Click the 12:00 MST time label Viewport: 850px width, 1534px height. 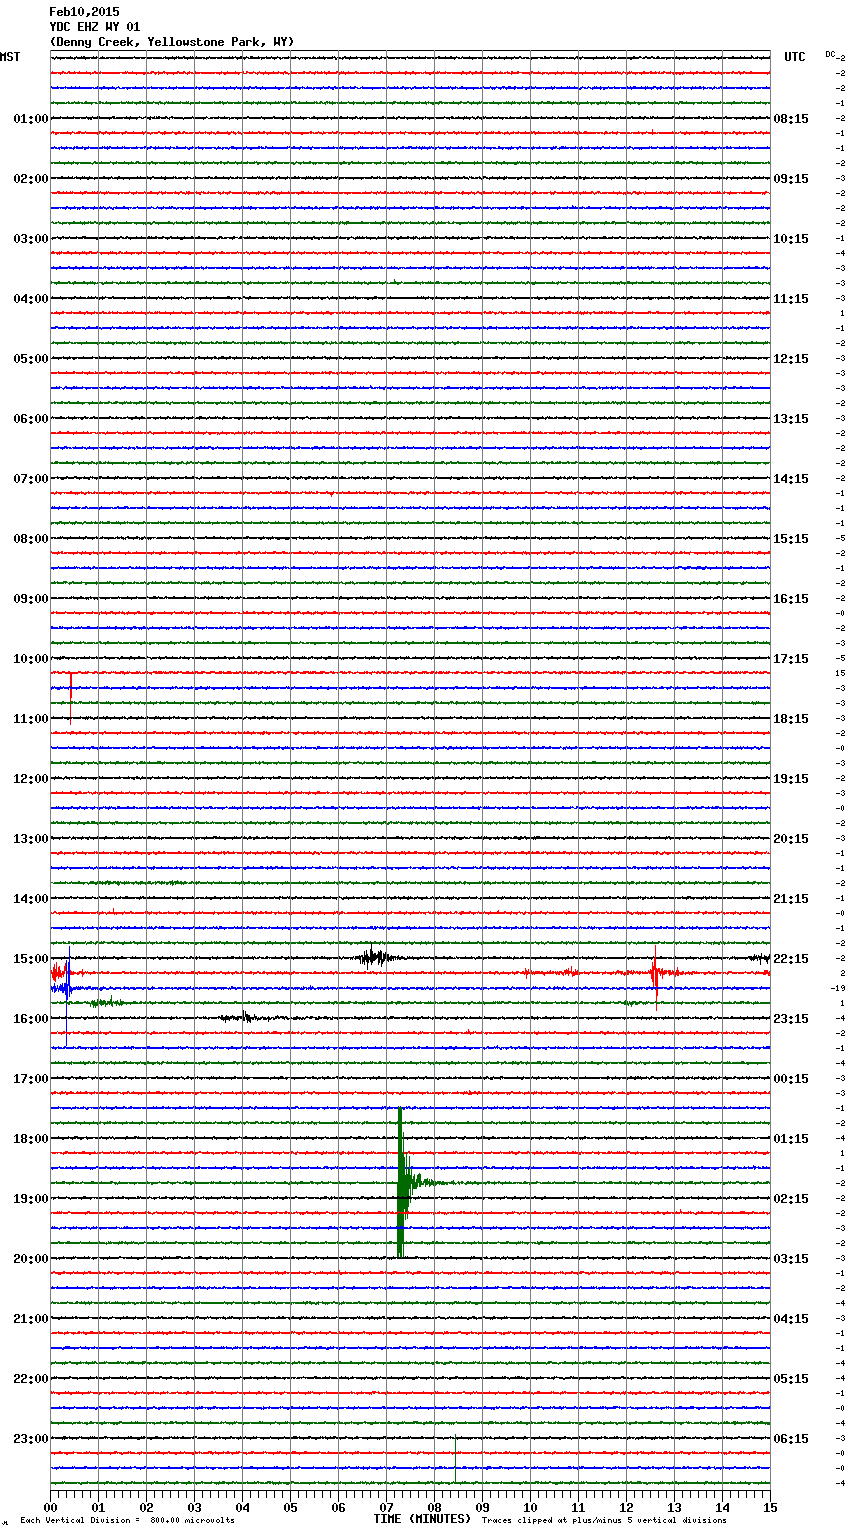pyautogui.click(x=30, y=779)
